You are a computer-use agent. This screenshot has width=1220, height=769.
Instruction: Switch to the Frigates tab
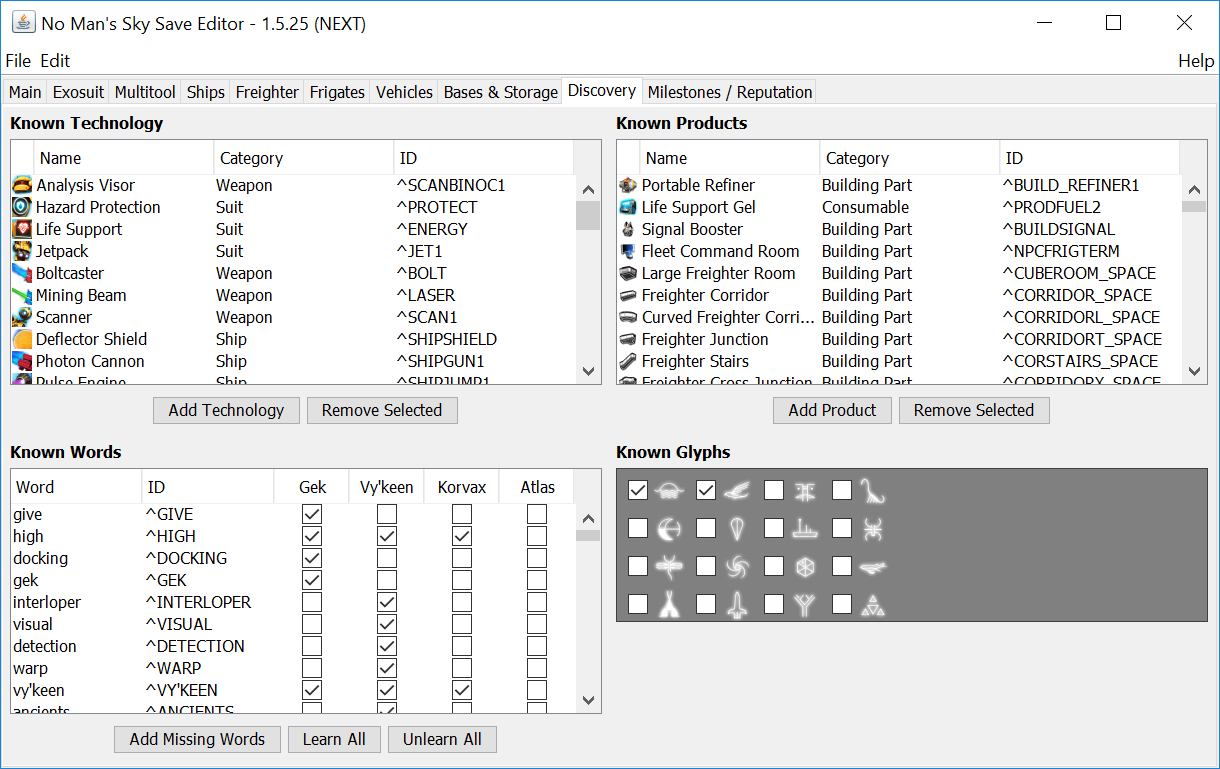pyautogui.click(x=337, y=92)
